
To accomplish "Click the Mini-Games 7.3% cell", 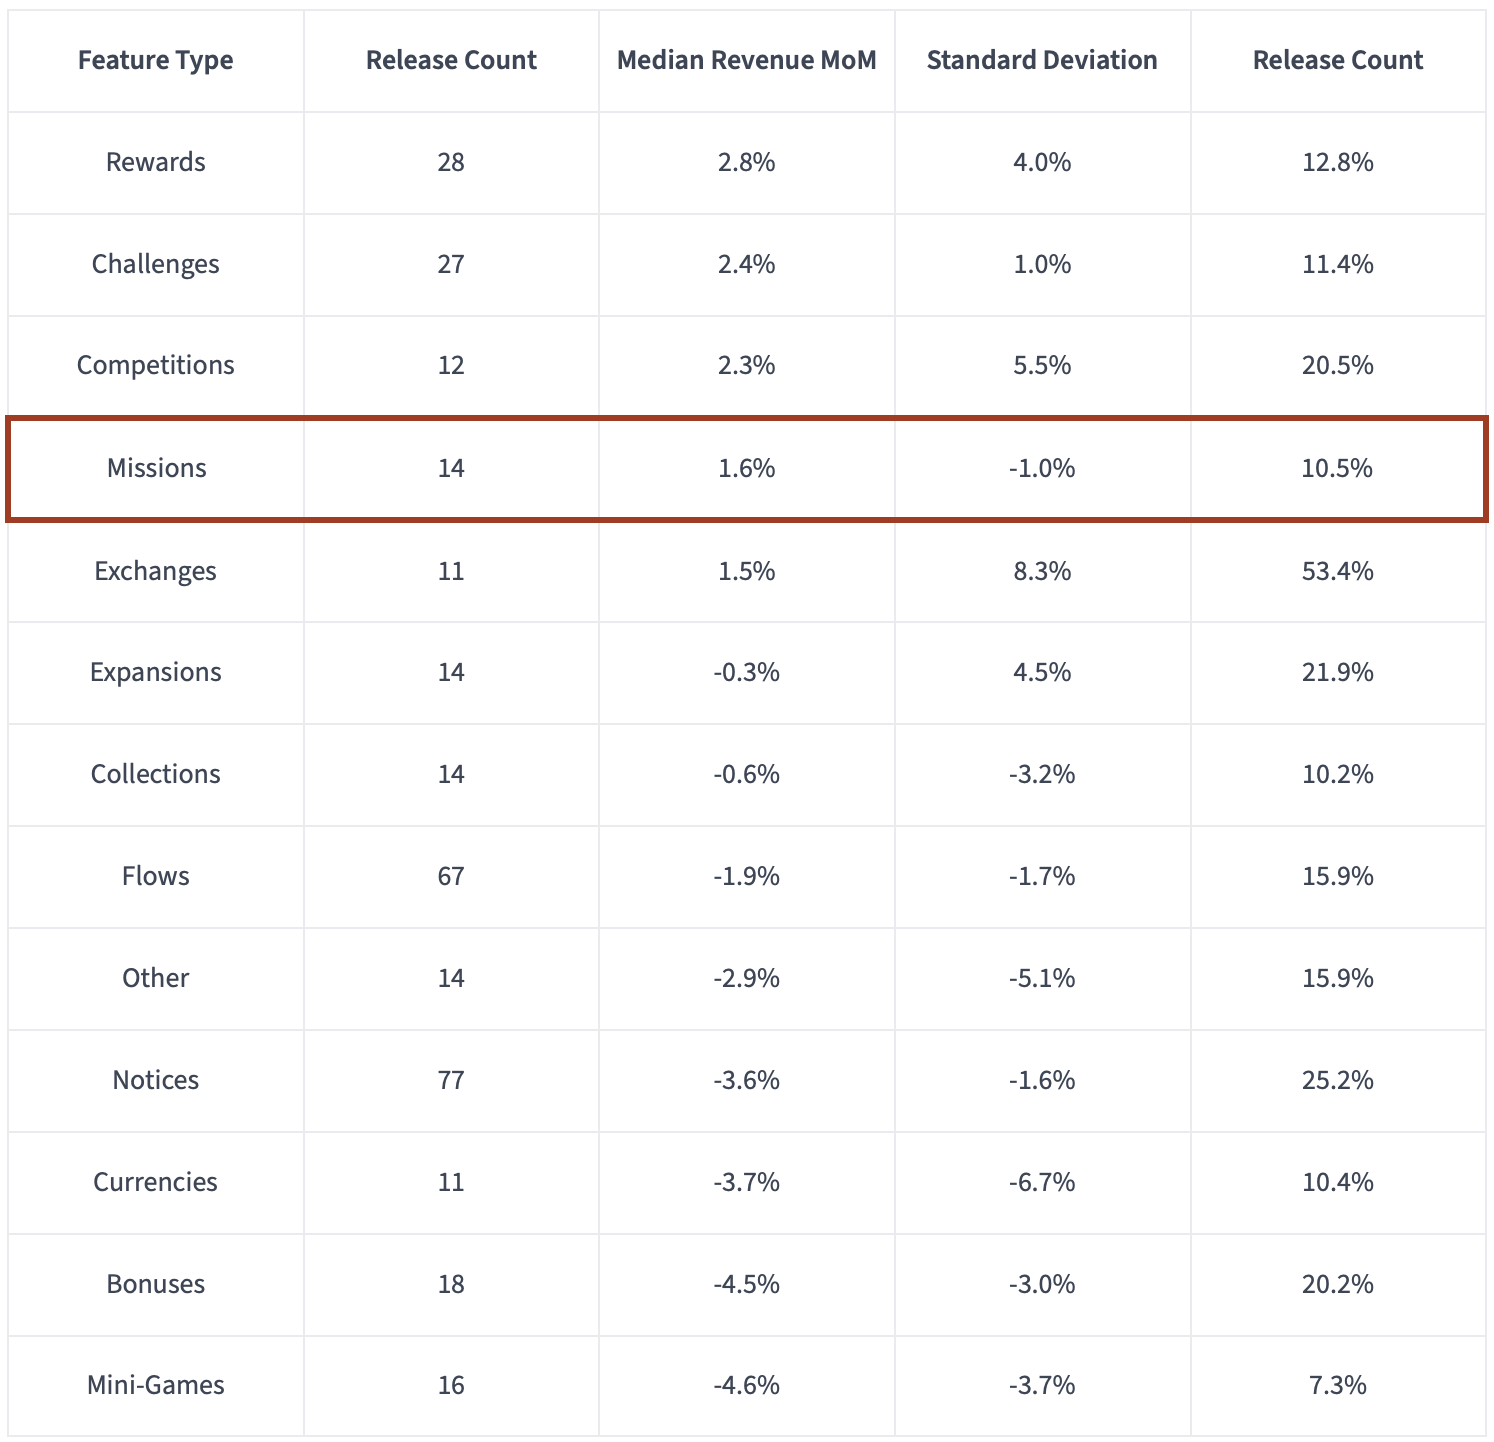I will coord(1338,1385).
